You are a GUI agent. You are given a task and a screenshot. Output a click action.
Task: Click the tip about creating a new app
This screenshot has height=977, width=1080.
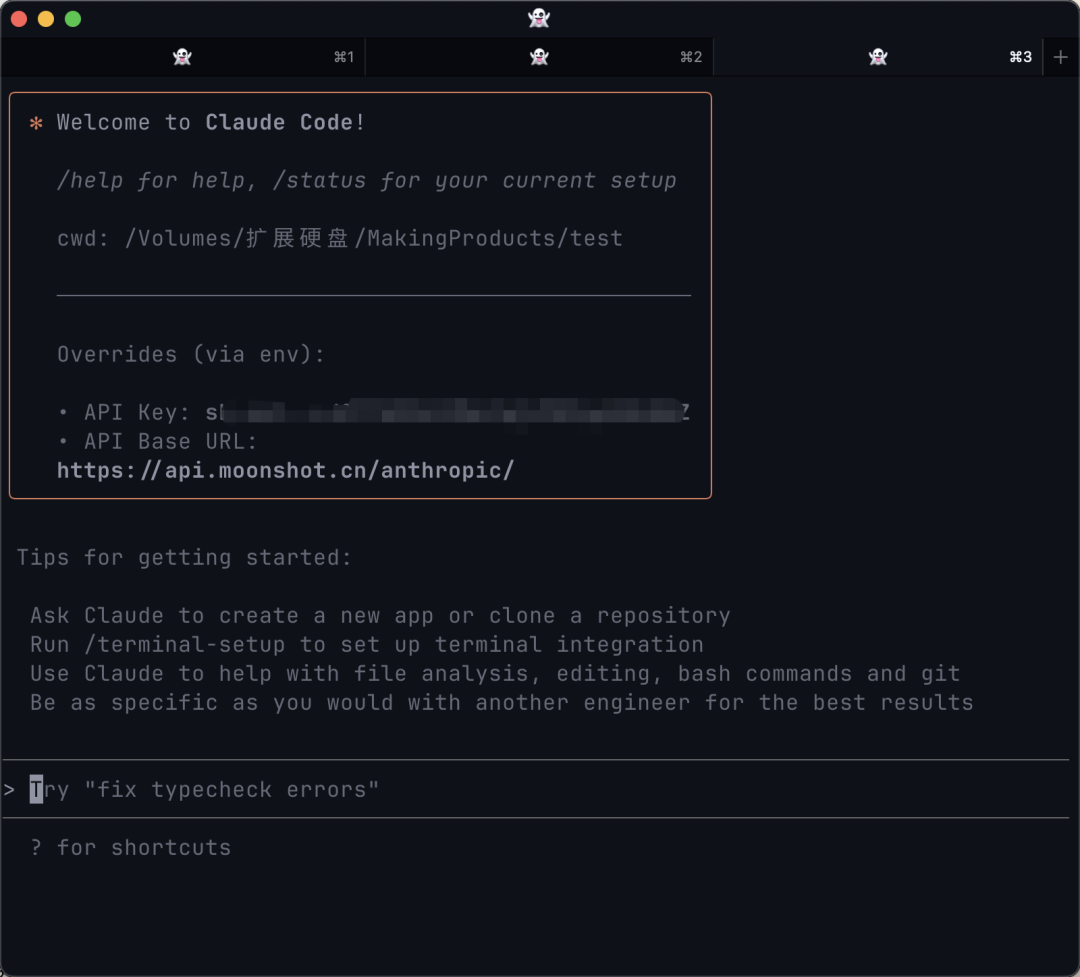click(380, 615)
